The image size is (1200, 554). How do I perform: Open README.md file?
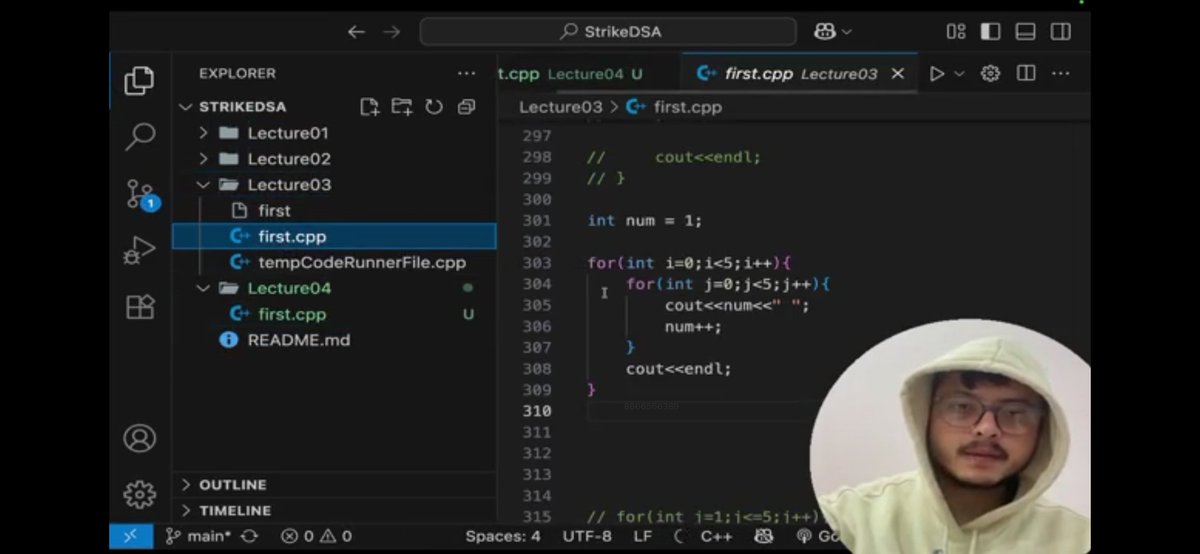[x=334, y=340]
